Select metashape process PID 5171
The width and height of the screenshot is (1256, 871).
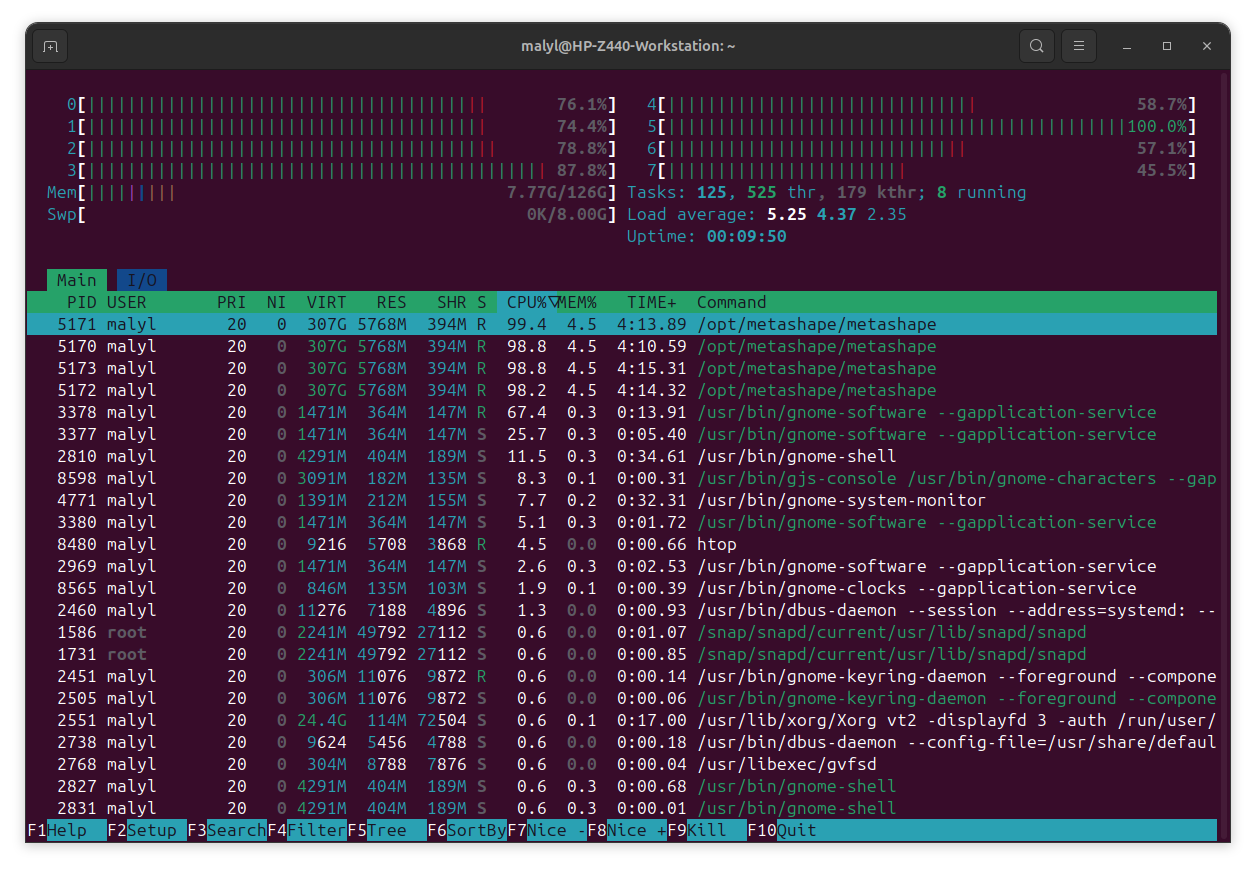622,324
